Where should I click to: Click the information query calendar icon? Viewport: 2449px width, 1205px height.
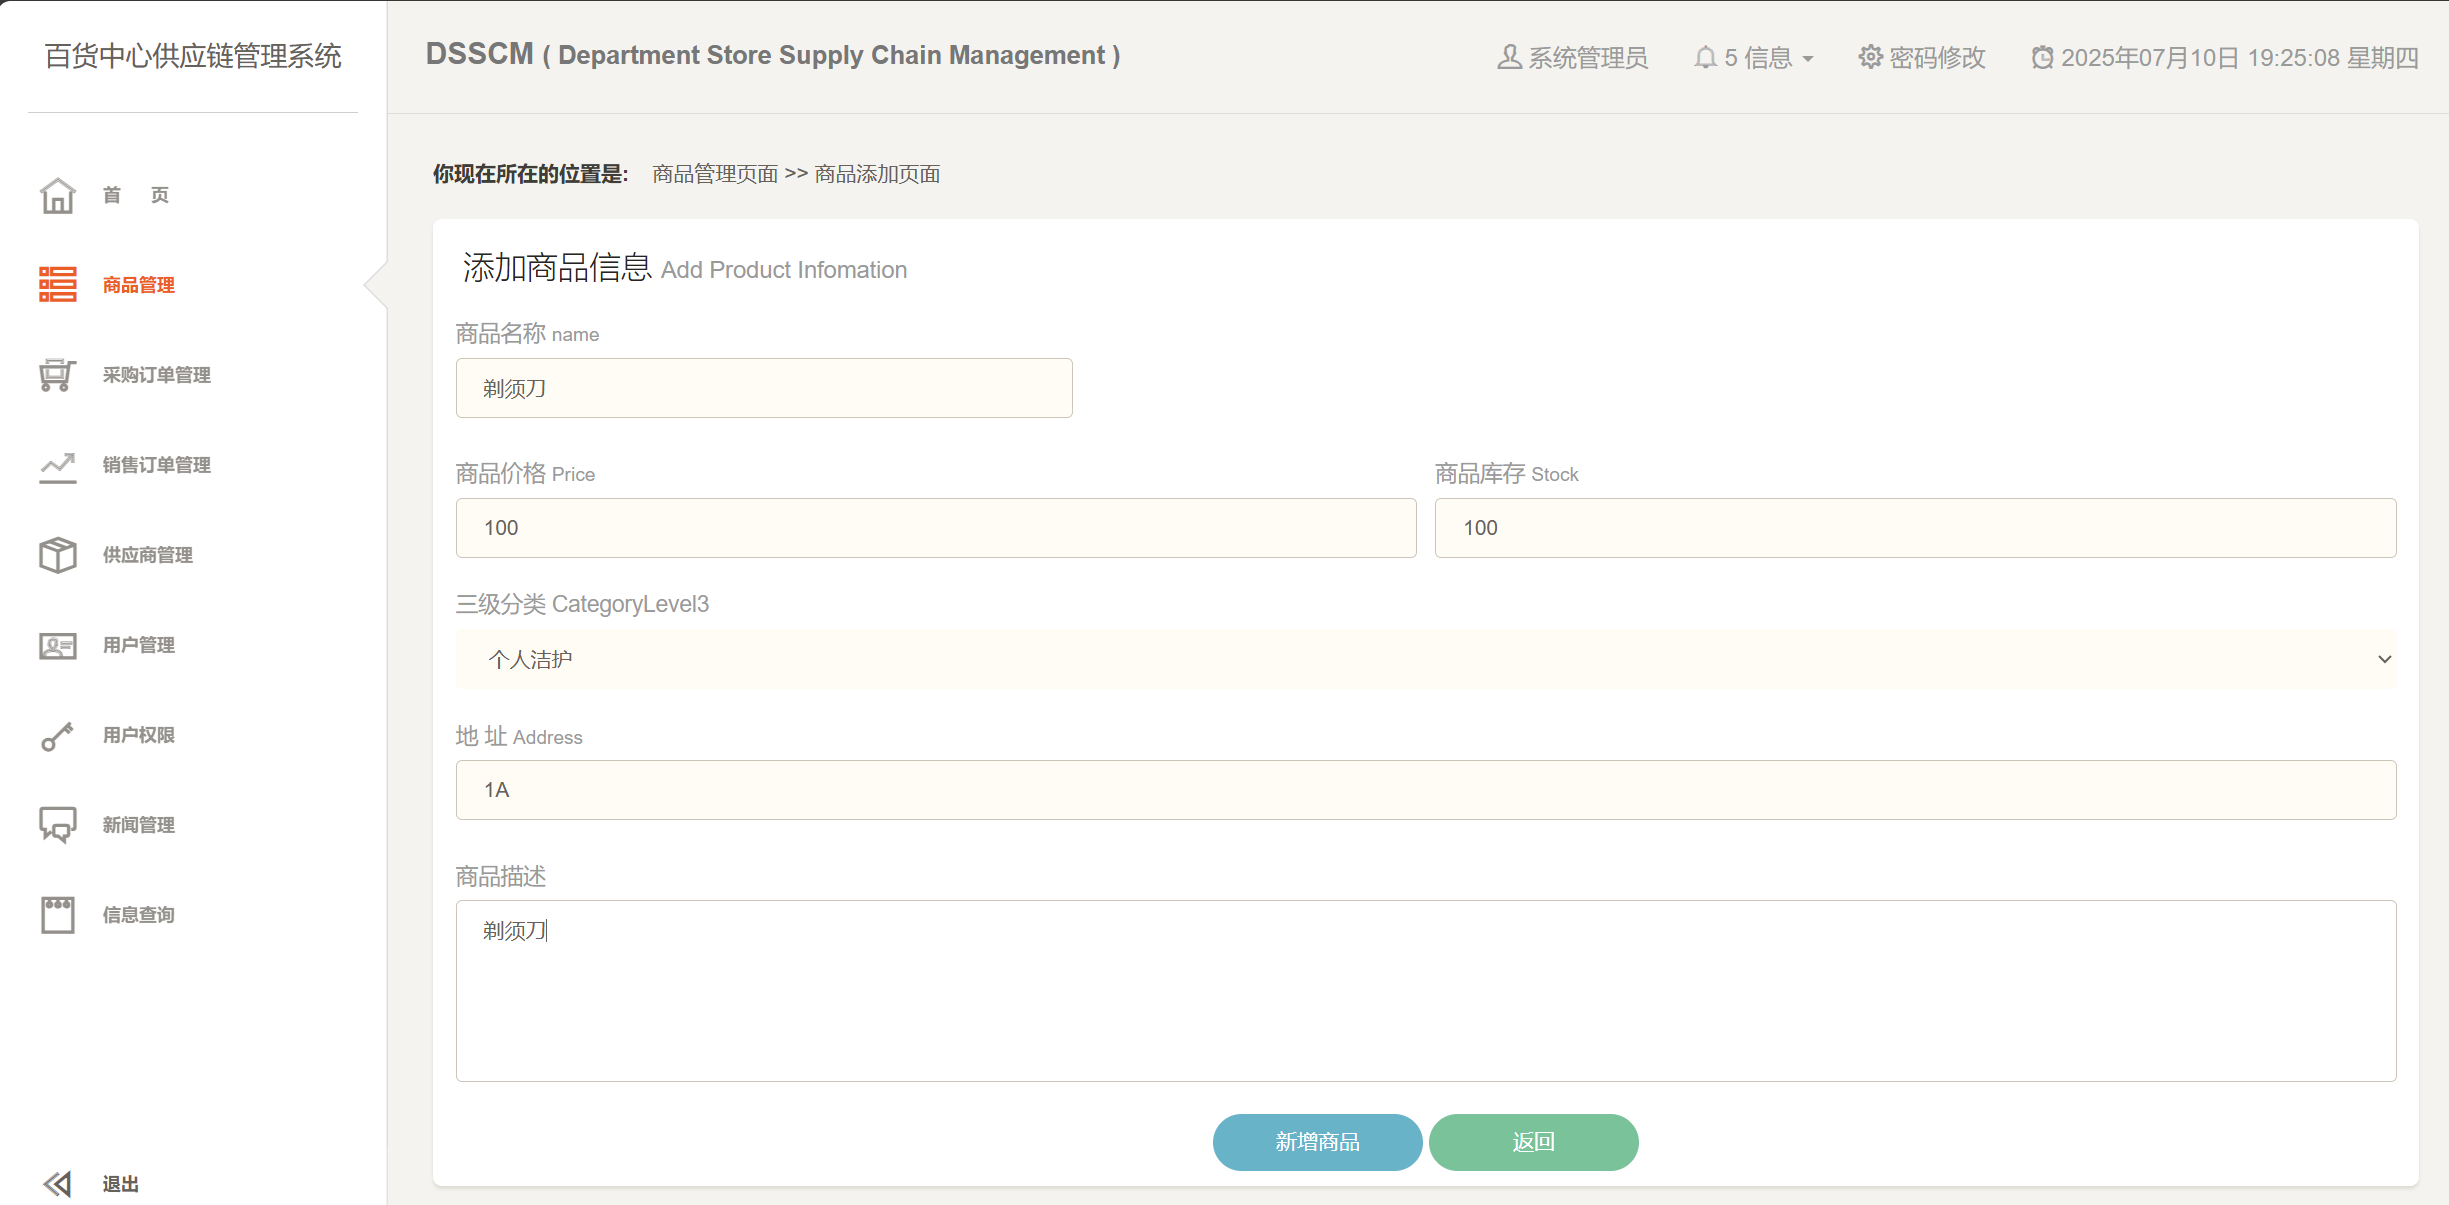(x=57, y=915)
